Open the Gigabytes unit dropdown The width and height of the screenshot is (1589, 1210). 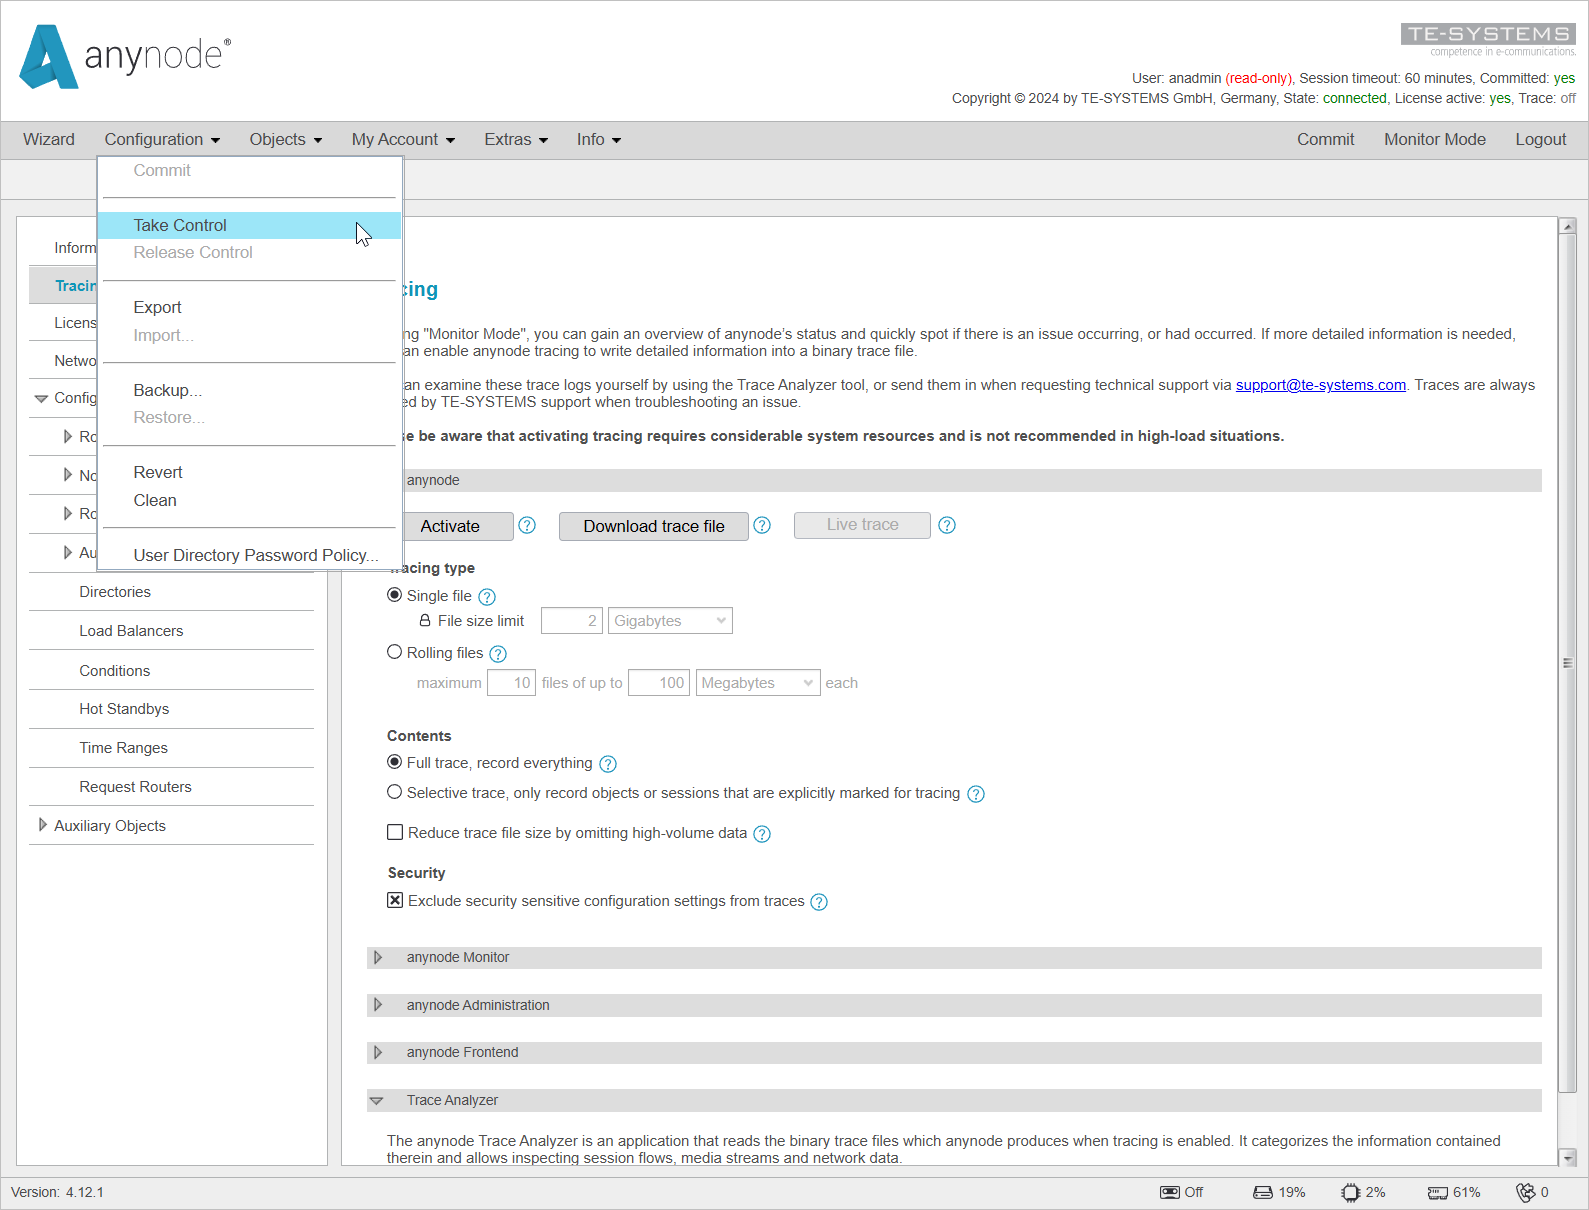(x=670, y=621)
